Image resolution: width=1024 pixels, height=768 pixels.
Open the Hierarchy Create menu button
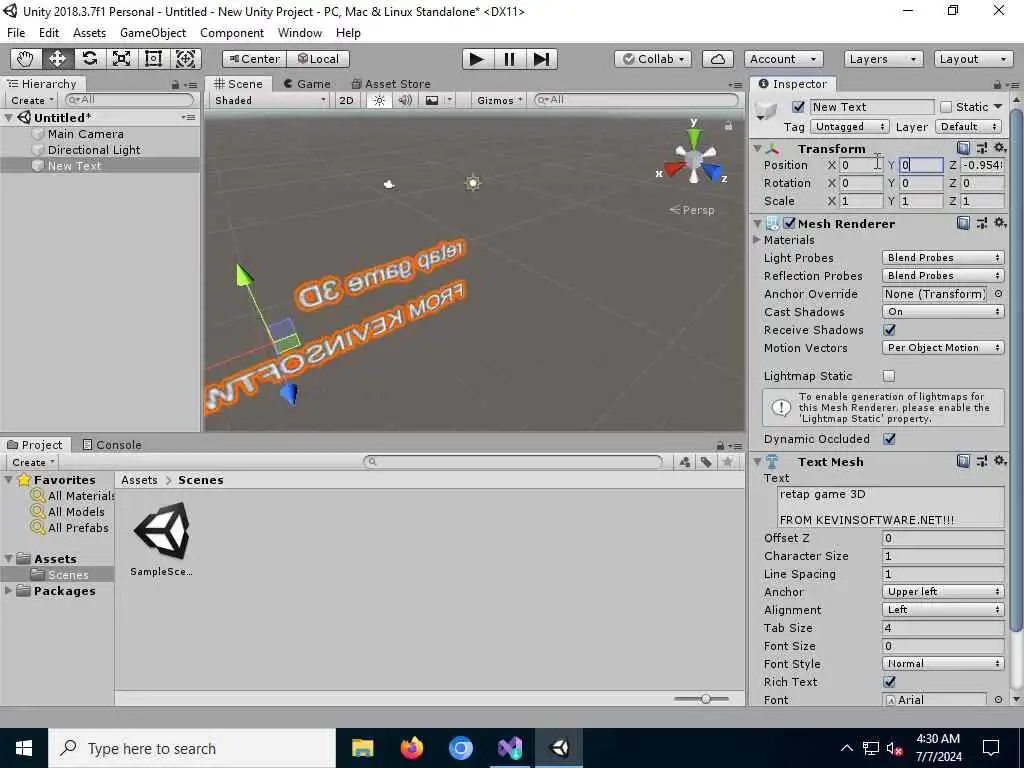click(x=32, y=100)
